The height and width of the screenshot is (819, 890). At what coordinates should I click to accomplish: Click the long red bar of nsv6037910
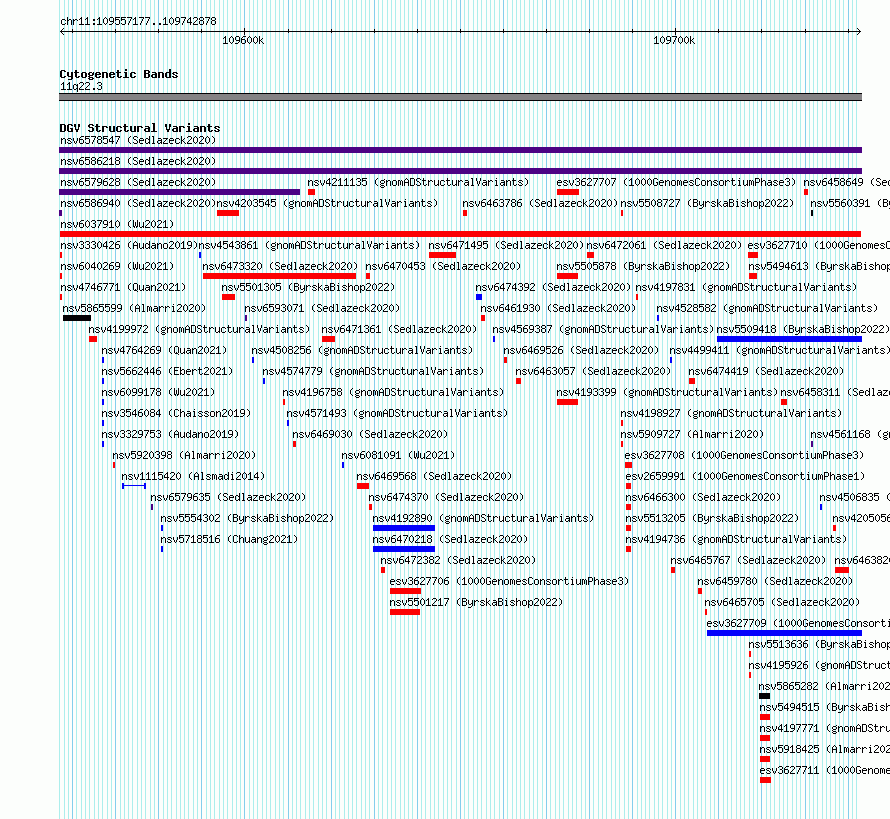tap(460, 234)
